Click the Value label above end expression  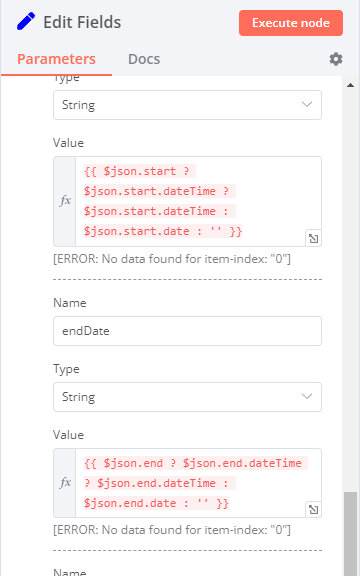coord(68,435)
